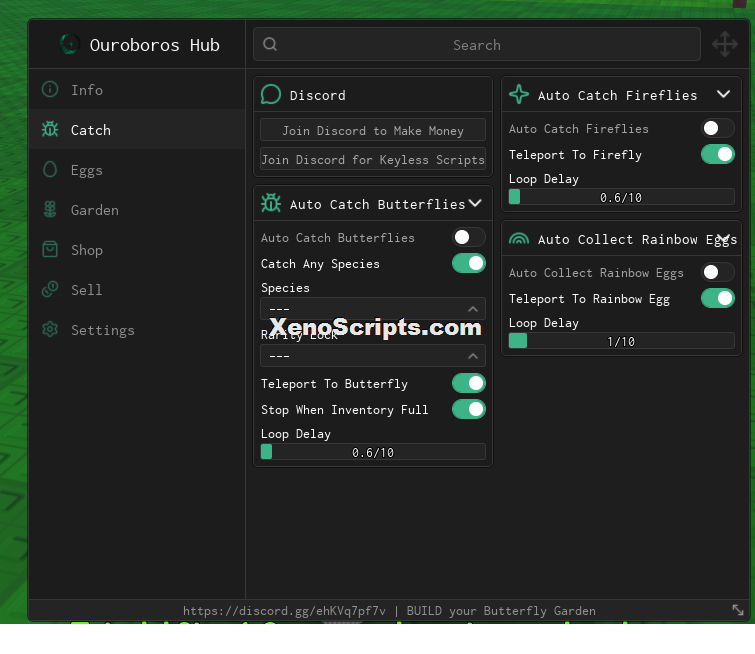
Task: Click the Ouroboros Hub title text
Action: tap(155, 45)
